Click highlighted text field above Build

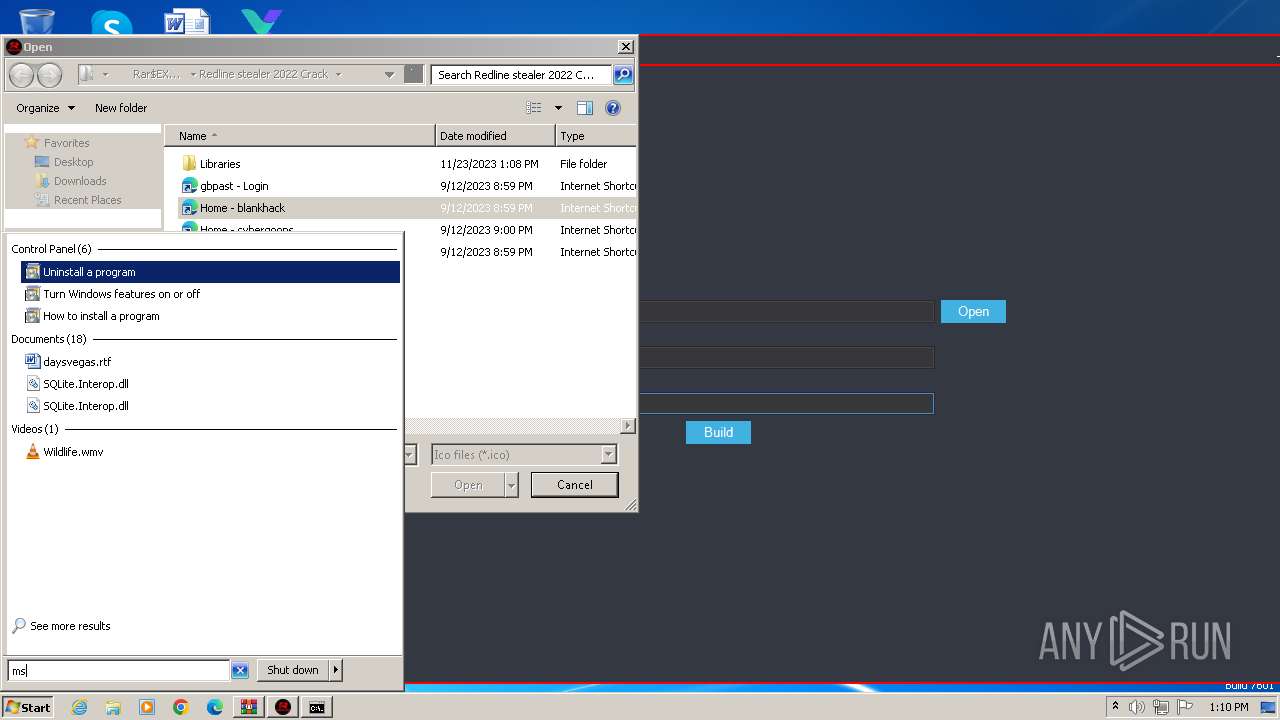[x=786, y=404]
